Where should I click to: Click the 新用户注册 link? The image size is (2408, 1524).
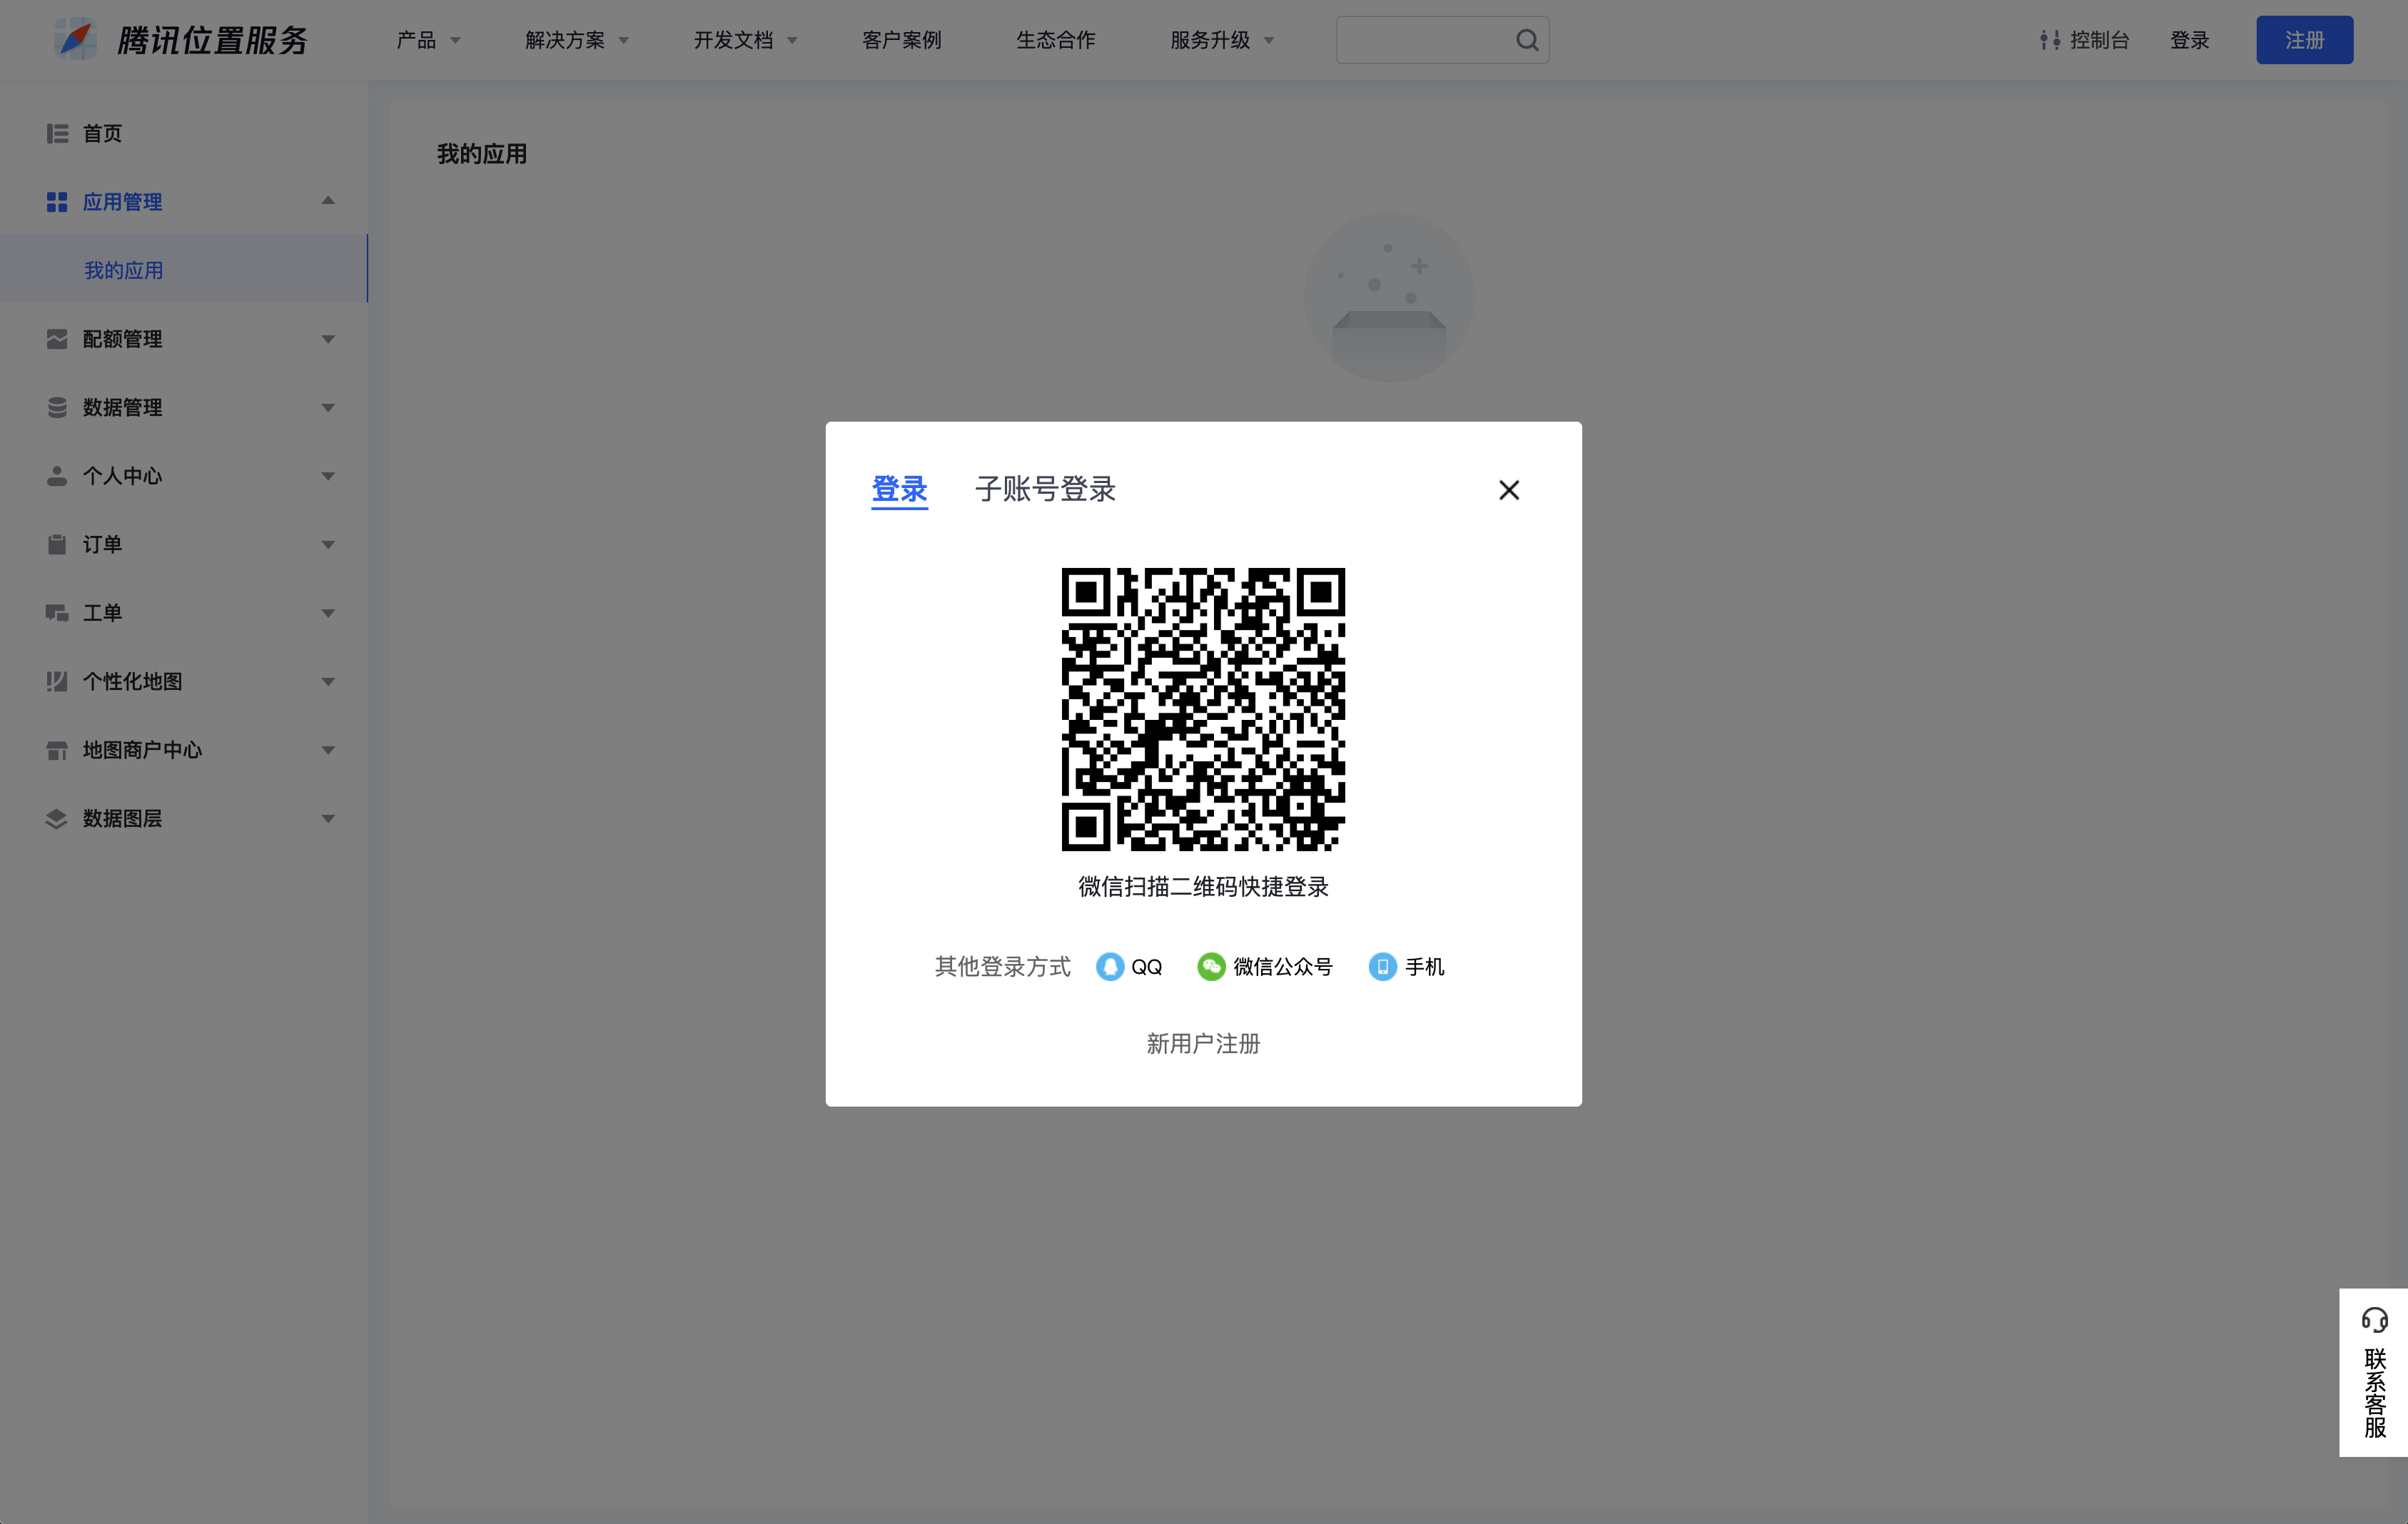coord(1203,1044)
